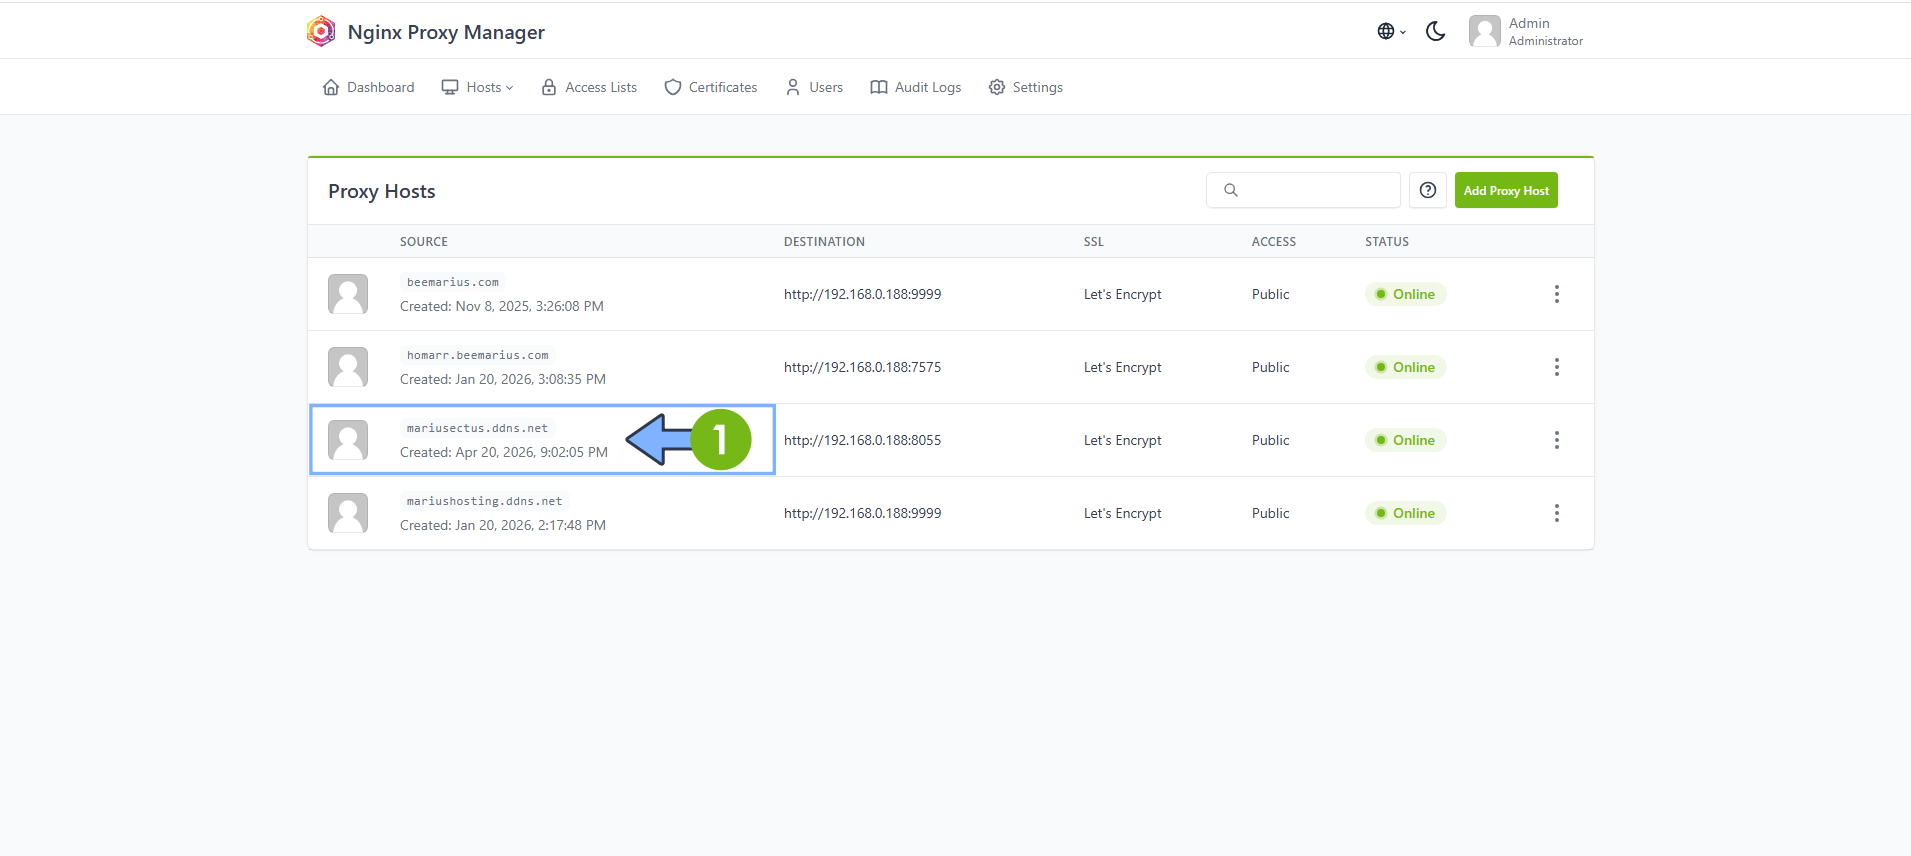Click the ACCESS column header
Screen dimensions: 1911x856
coord(1274,242)
